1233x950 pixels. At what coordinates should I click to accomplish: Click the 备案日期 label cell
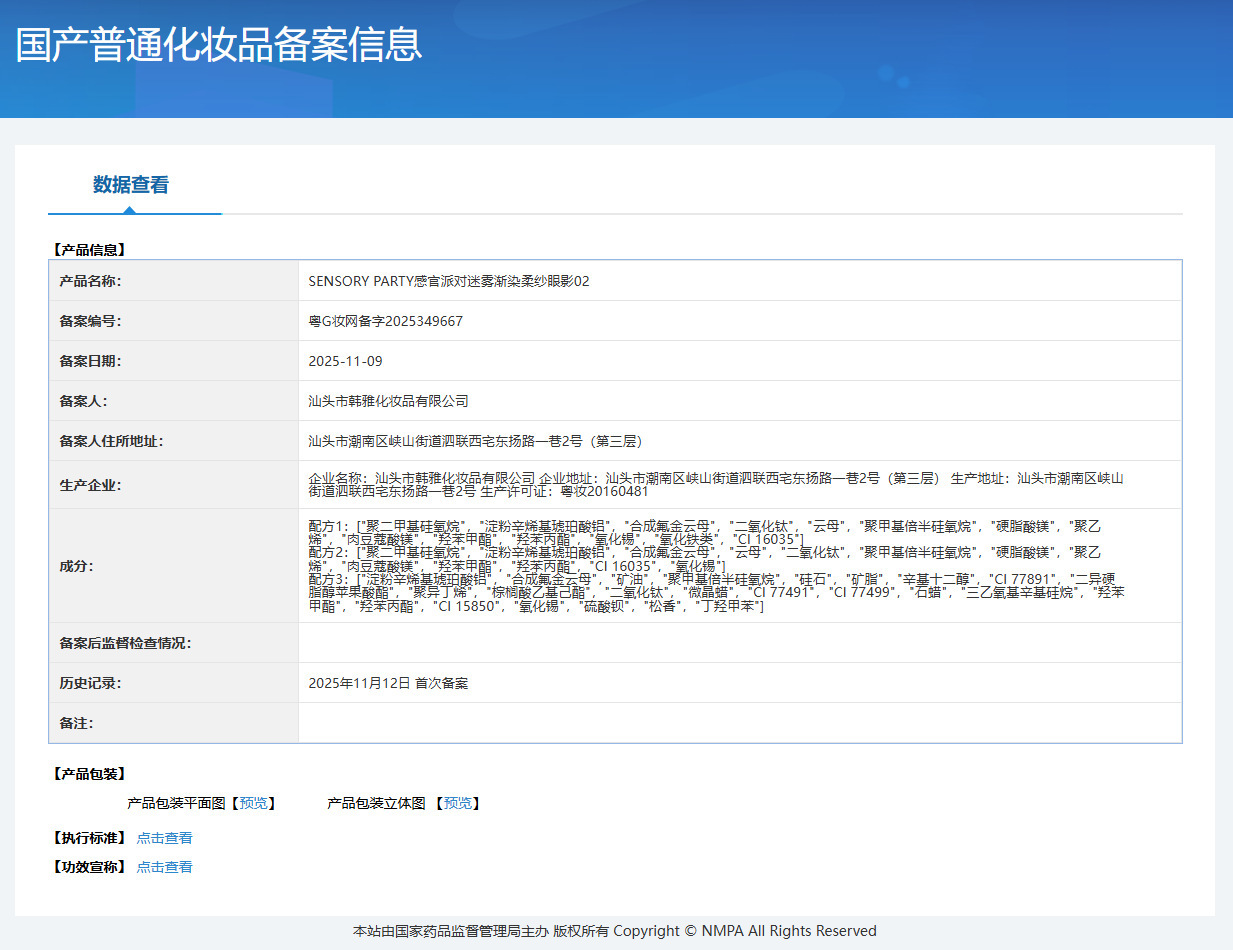[174, 361]
